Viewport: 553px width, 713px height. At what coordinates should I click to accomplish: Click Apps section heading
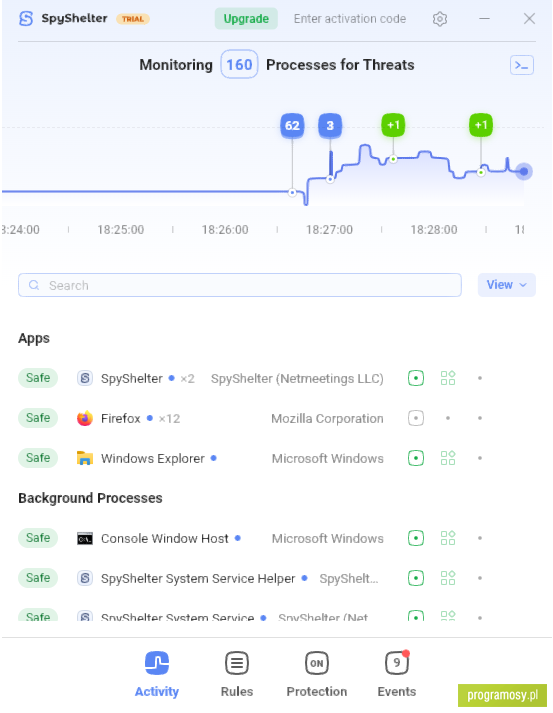34,338
